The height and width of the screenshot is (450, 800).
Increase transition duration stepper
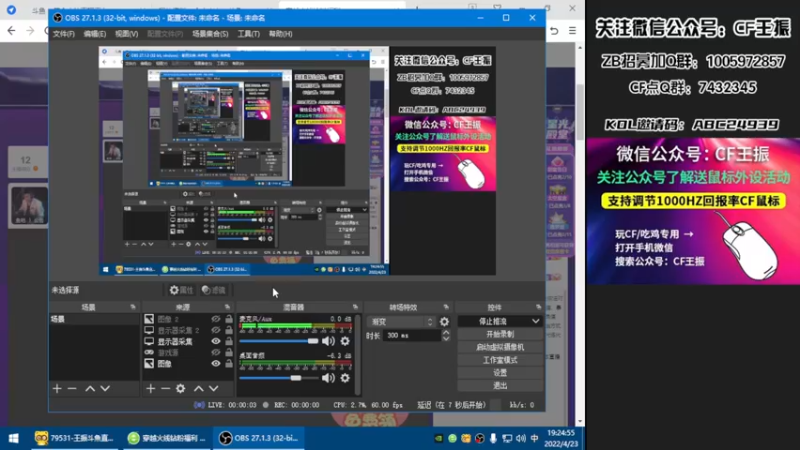click(x=446, y=332)
